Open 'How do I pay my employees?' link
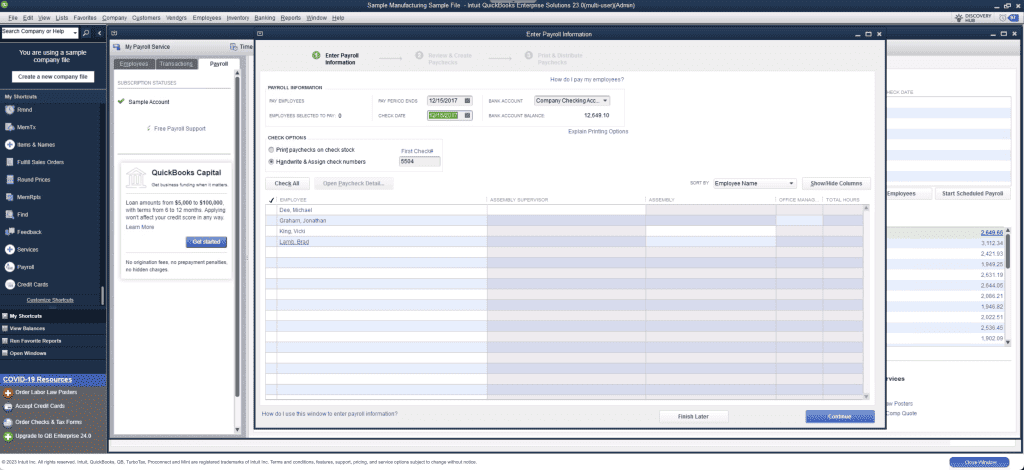This screenshot has height=470, width=1024. [586, 80]
